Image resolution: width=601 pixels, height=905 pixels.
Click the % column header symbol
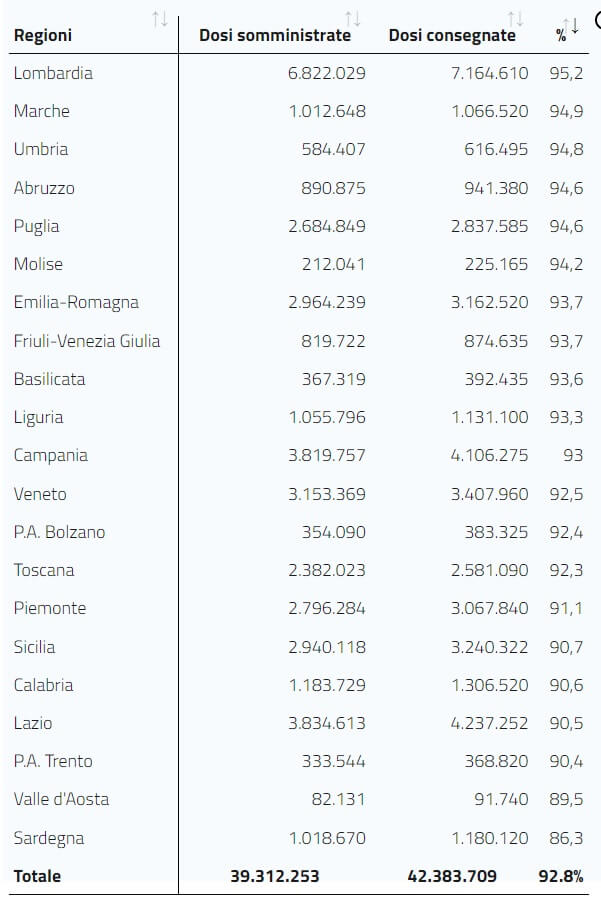560,36
